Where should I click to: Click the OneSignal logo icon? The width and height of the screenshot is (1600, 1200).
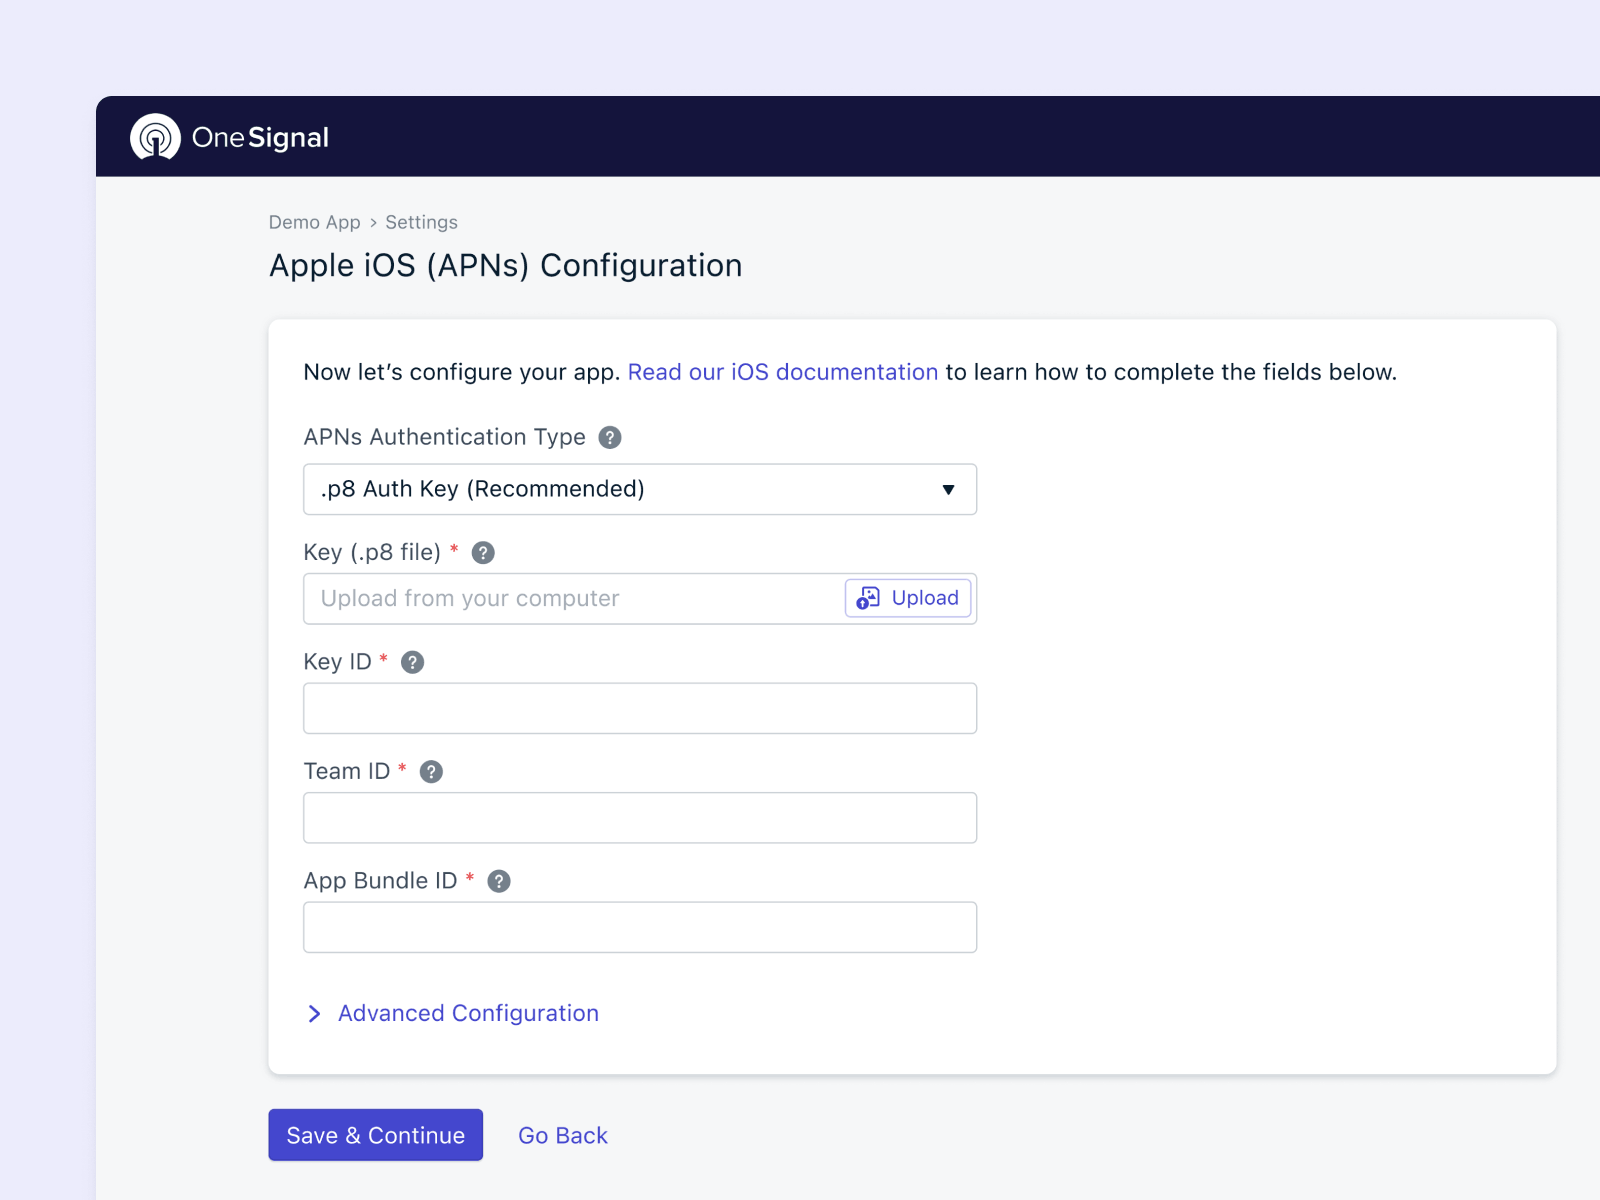(155, 137)
